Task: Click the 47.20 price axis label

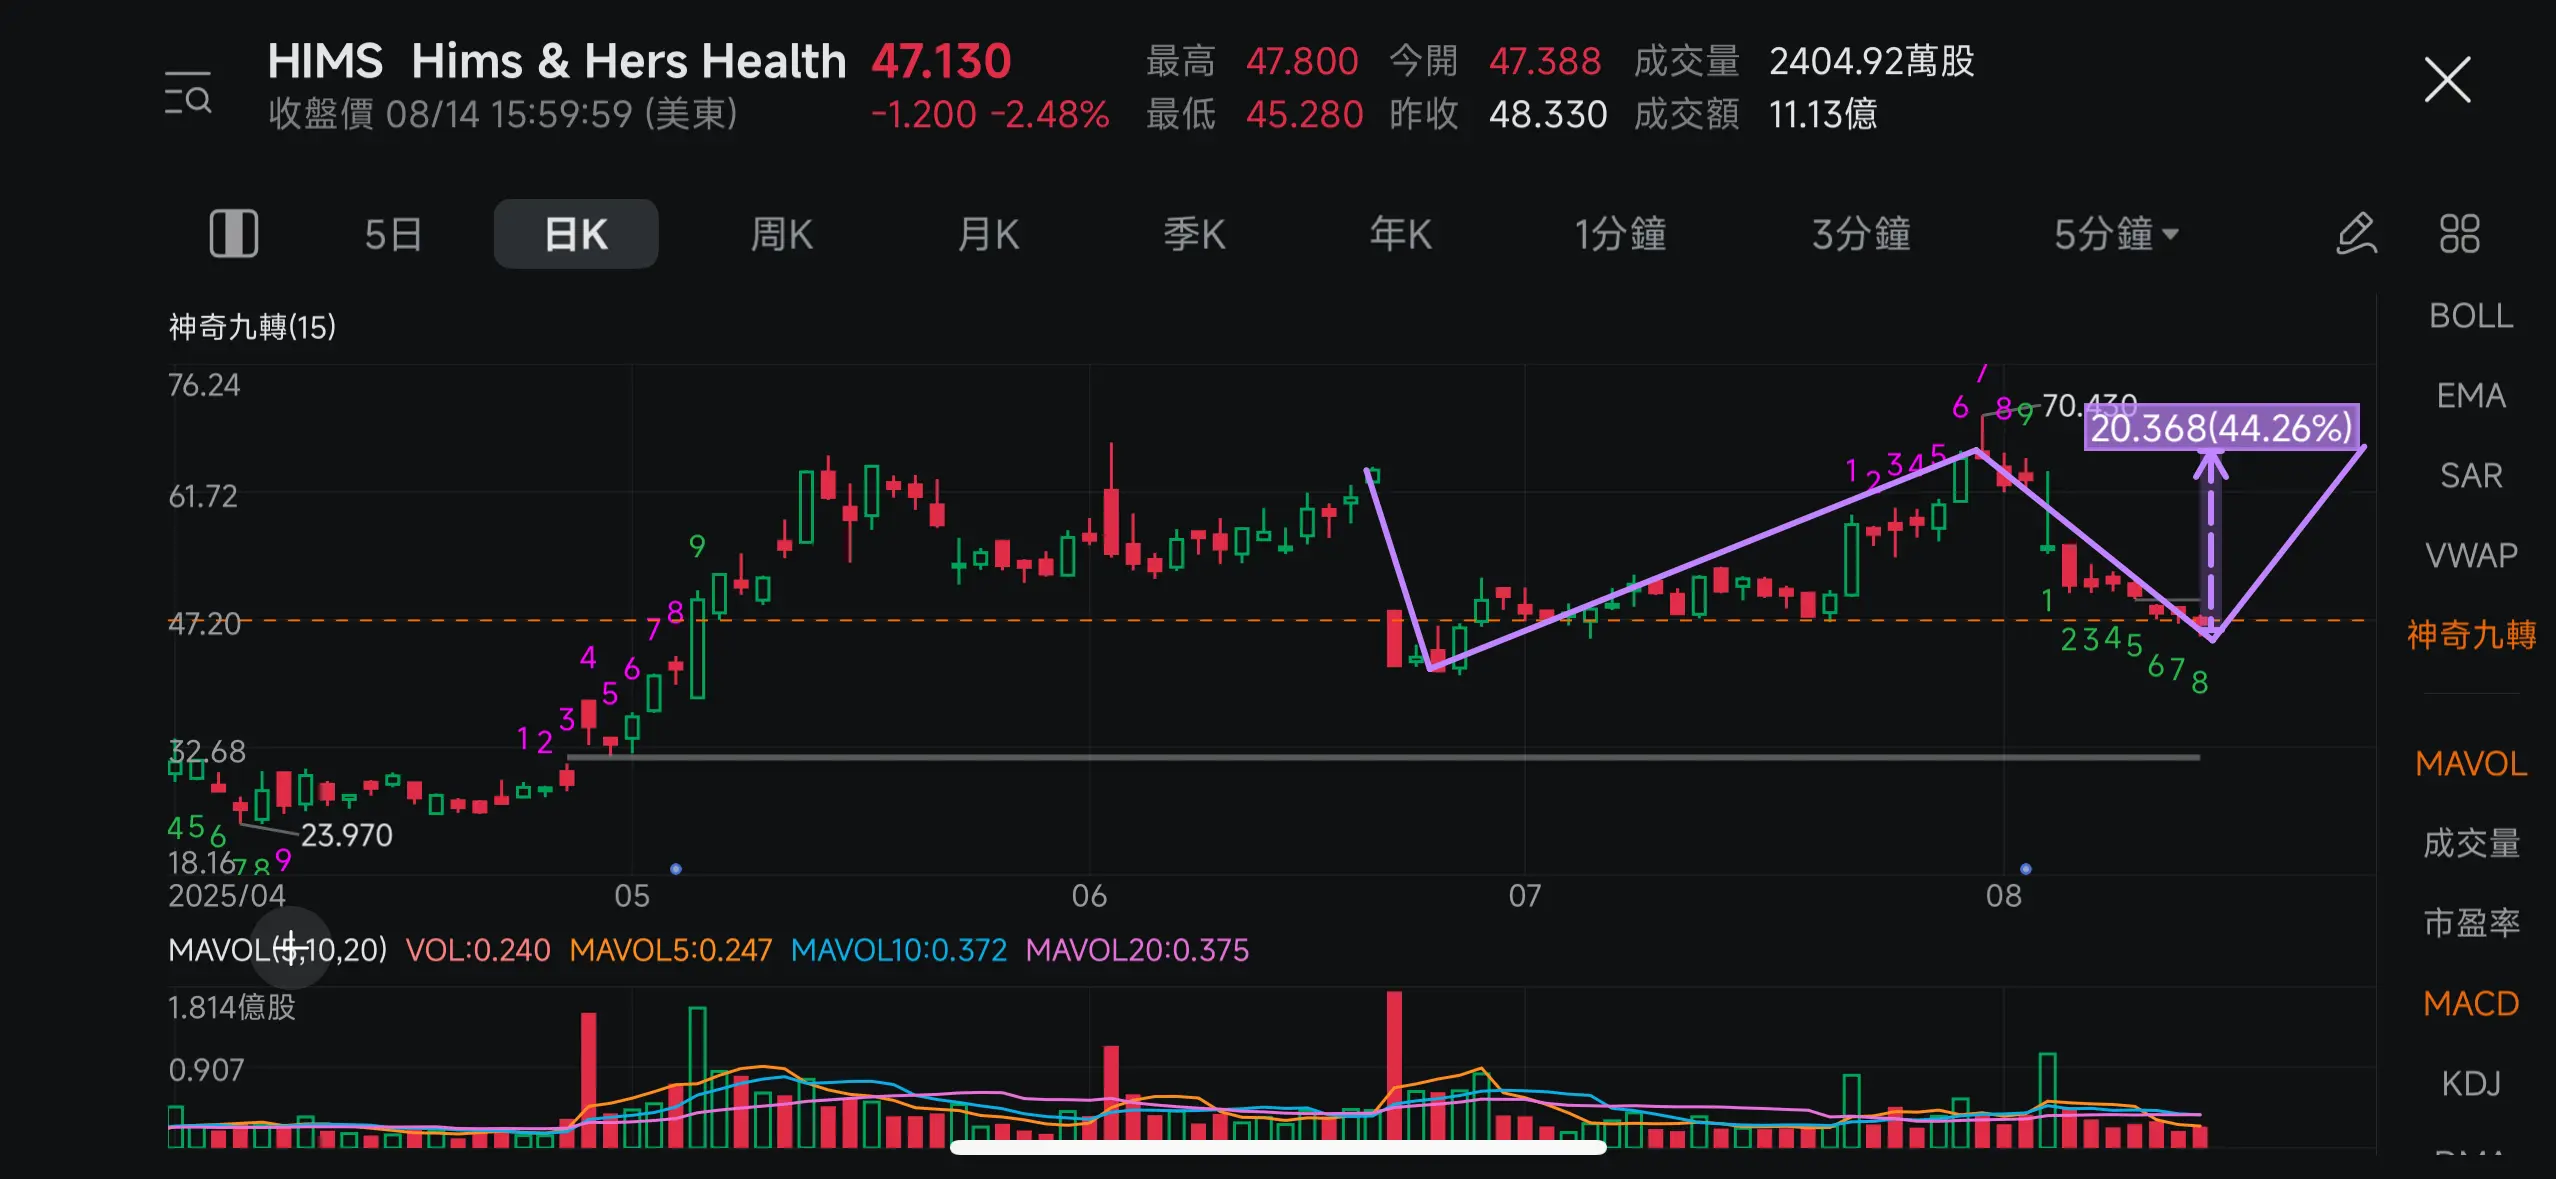Action: [x=204, y=624]
